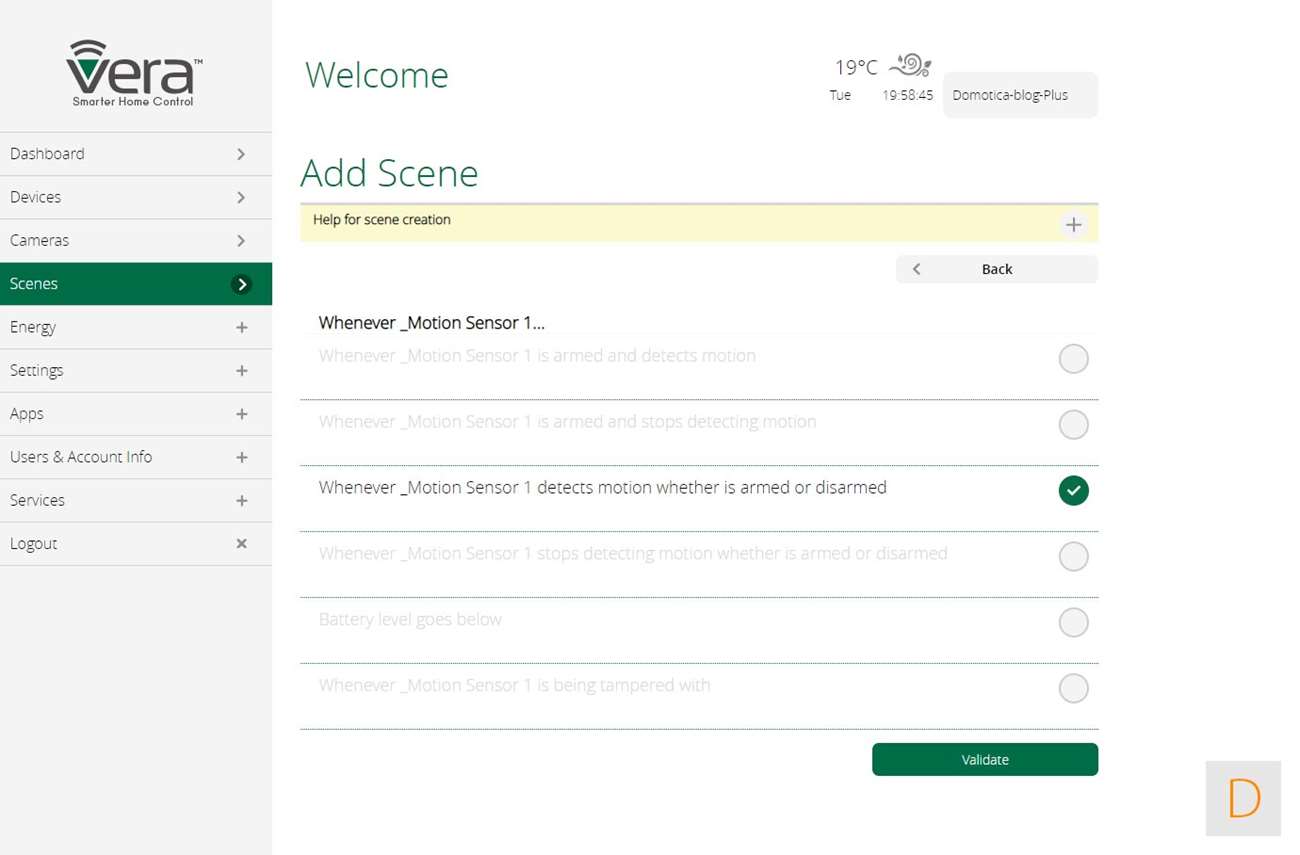This screenshot has width=1300, height=855.
Task: Expand the Help for scene creation panel
Action: pos(1073,225)
